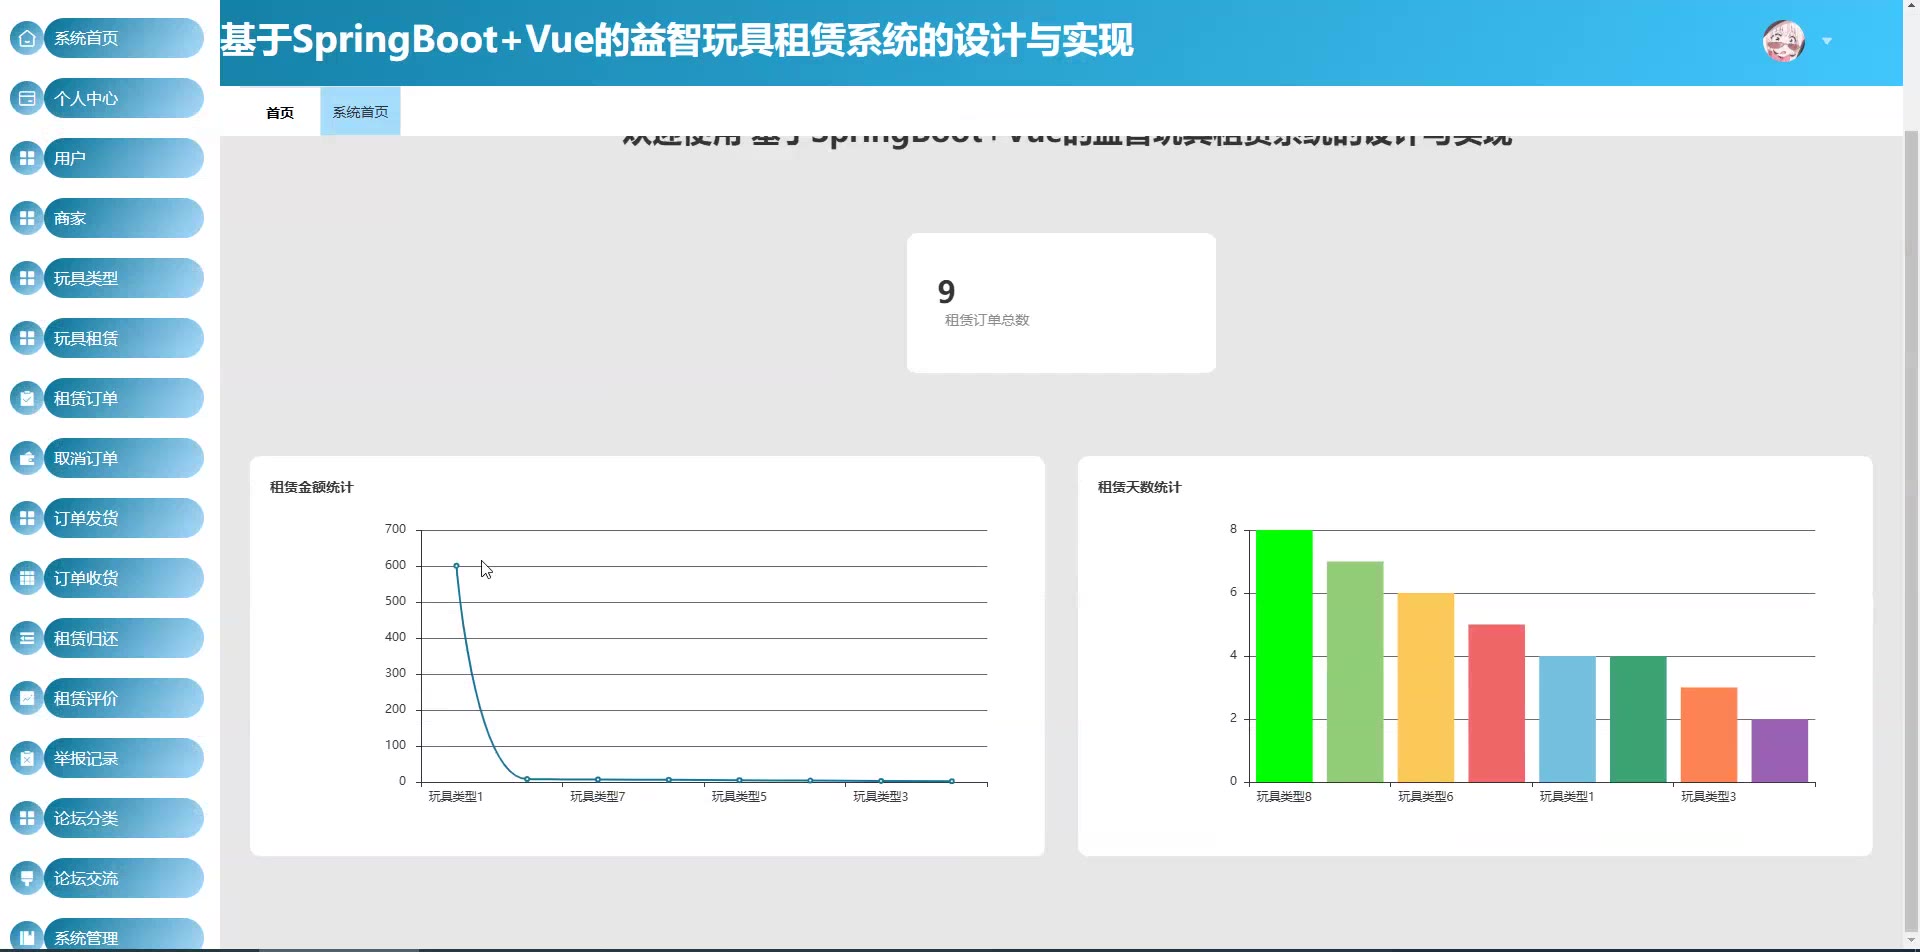Click the system title in the header

677,40
